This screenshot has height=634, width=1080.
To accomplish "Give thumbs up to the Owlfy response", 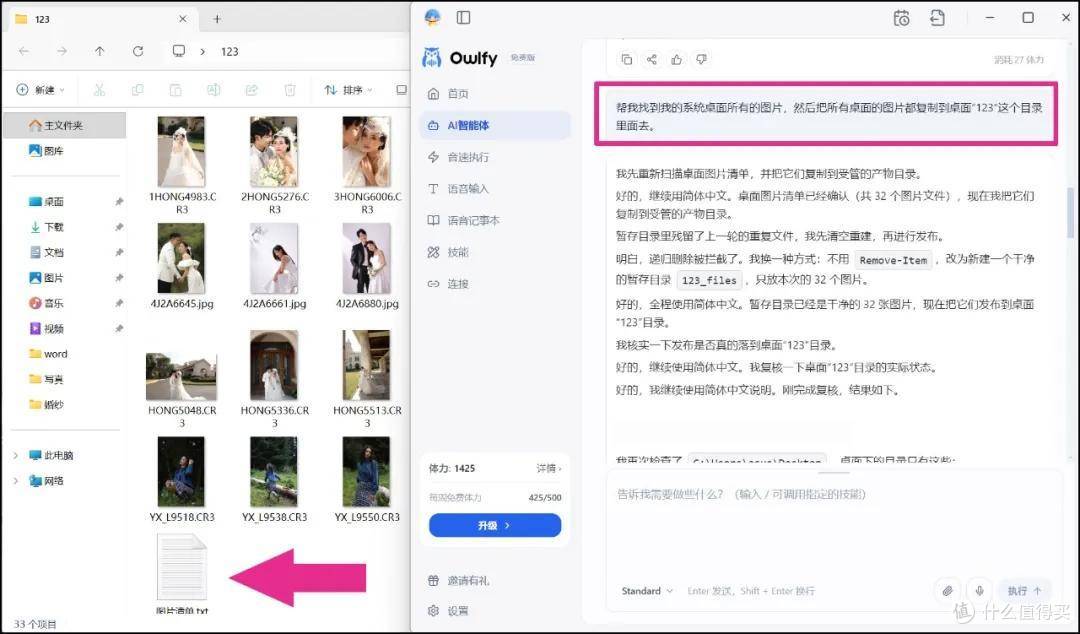I will coord(676,60).
